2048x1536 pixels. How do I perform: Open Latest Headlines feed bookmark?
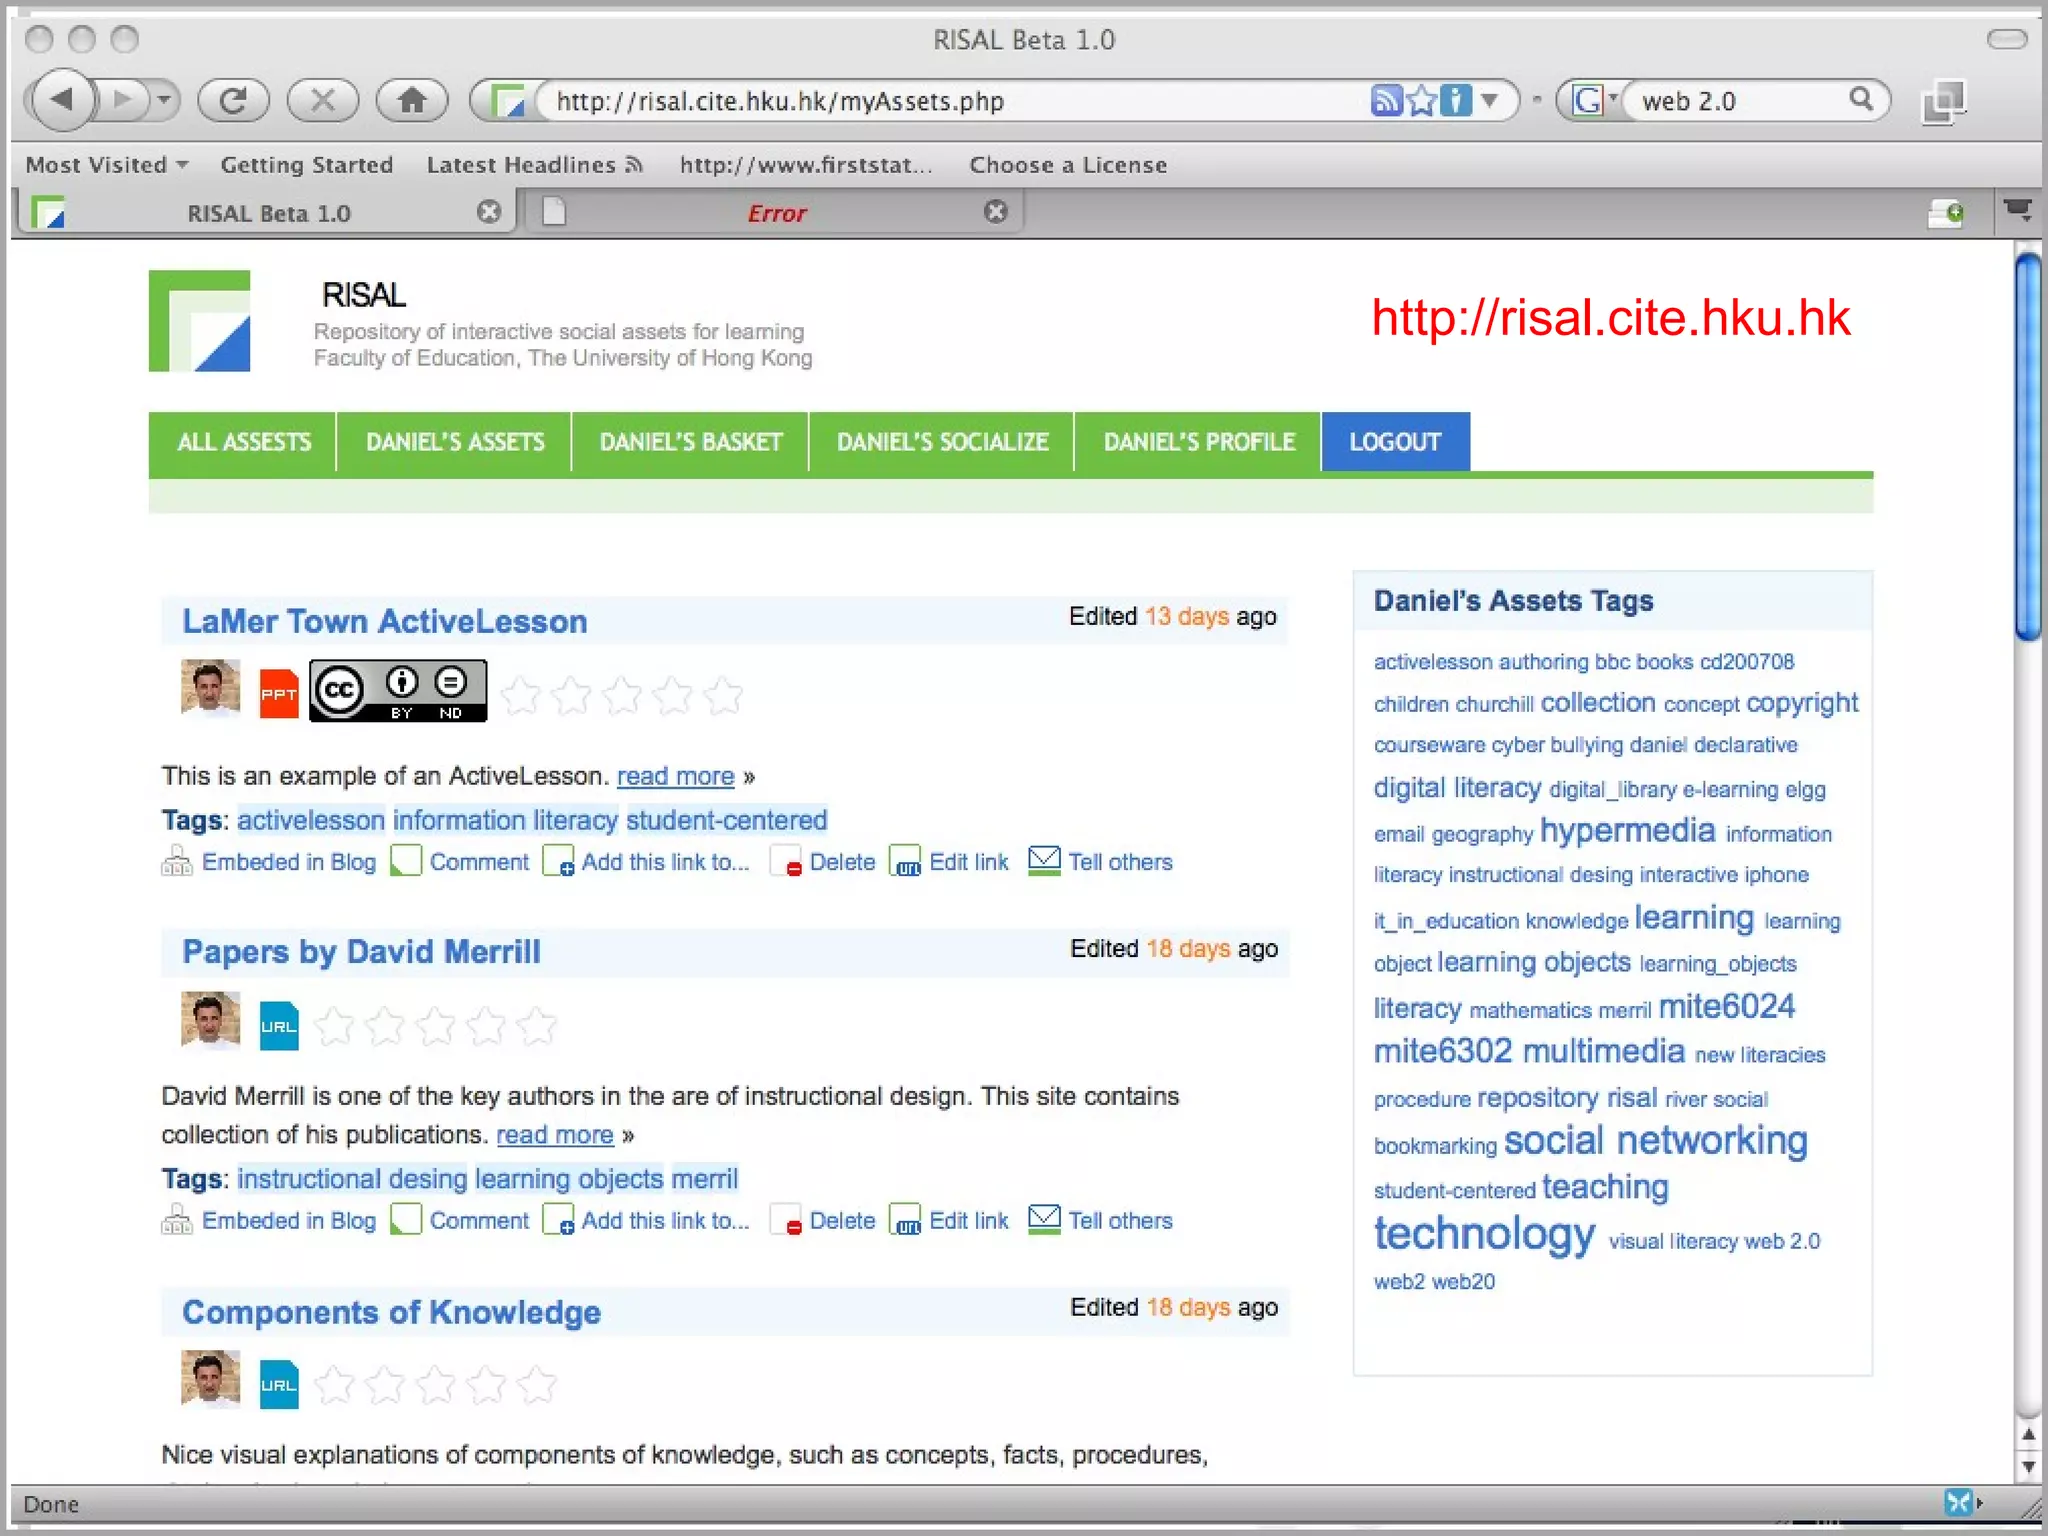pos(534,165)
